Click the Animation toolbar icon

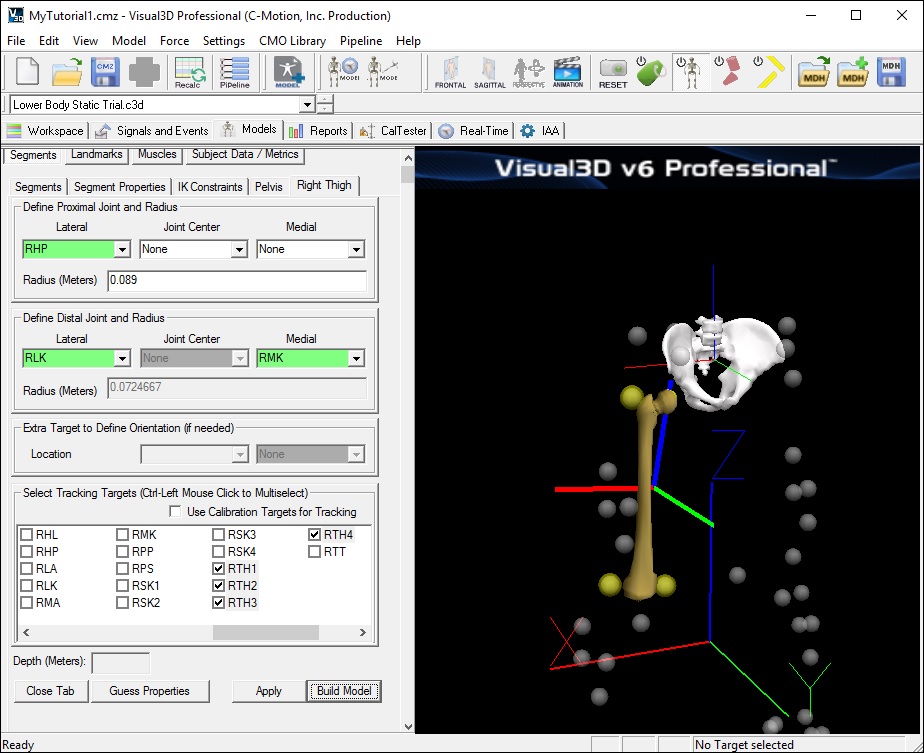pos(568,73)
